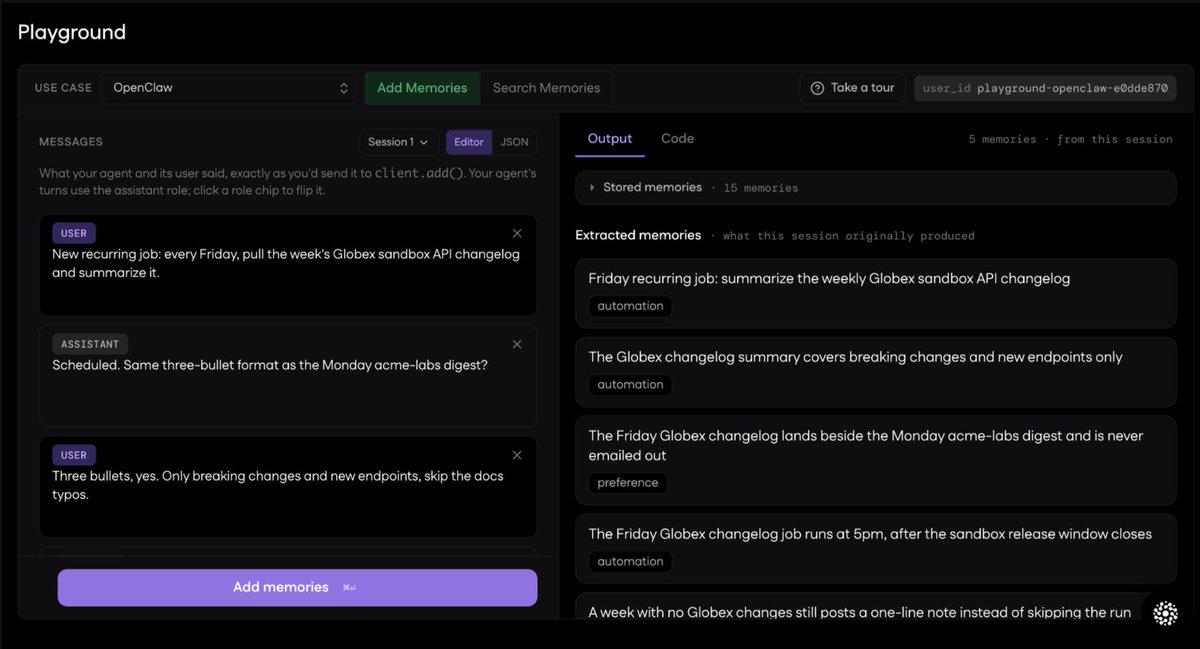
Task: Flip the USER role chip on 'Three bullets, yes' message
Action: click(74, 455)
